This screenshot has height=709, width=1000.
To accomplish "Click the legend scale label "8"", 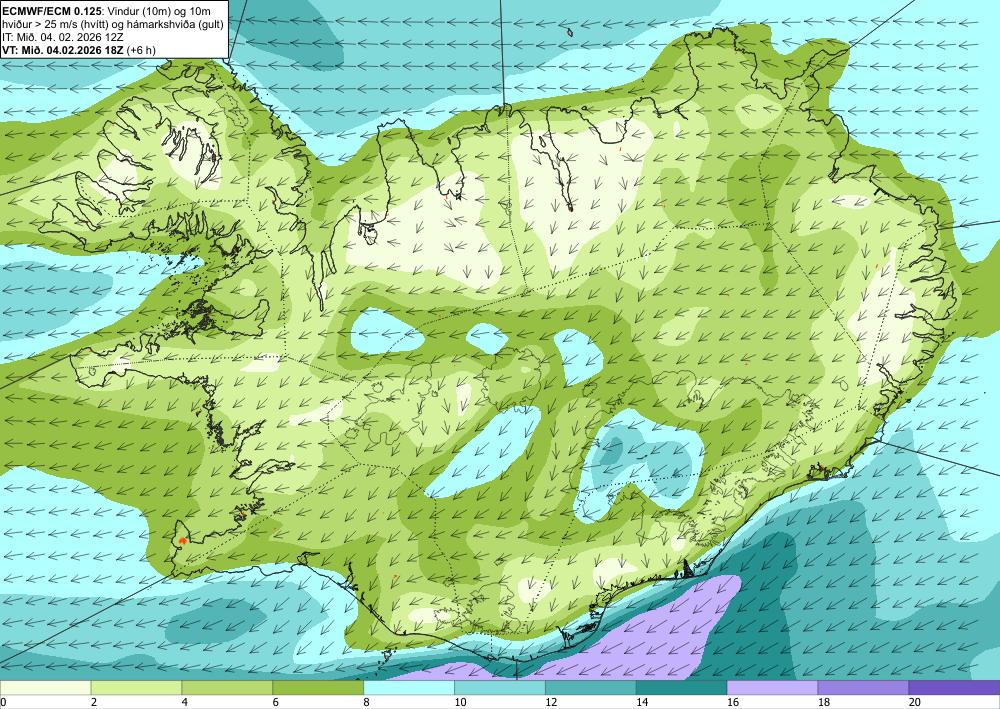I will (x=367, y=702).
